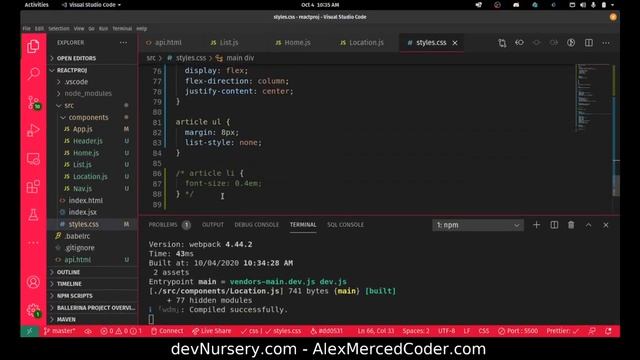Open the Remote Explorer icon
This screenshot has width=640, height=360.
point(33,159)
